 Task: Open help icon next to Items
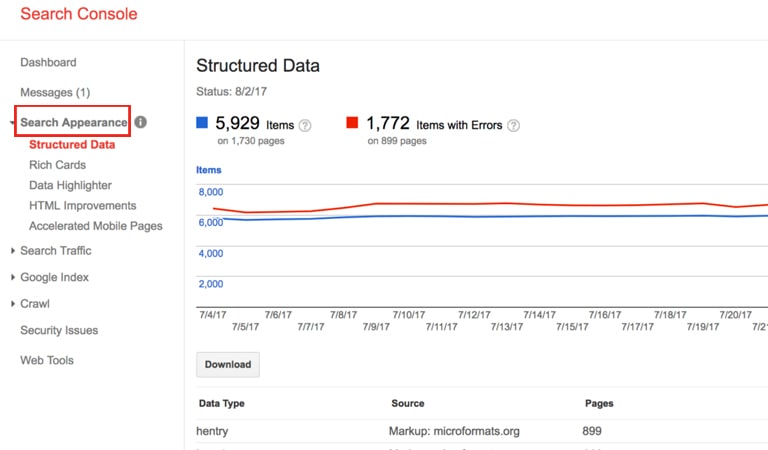point(305,126)
